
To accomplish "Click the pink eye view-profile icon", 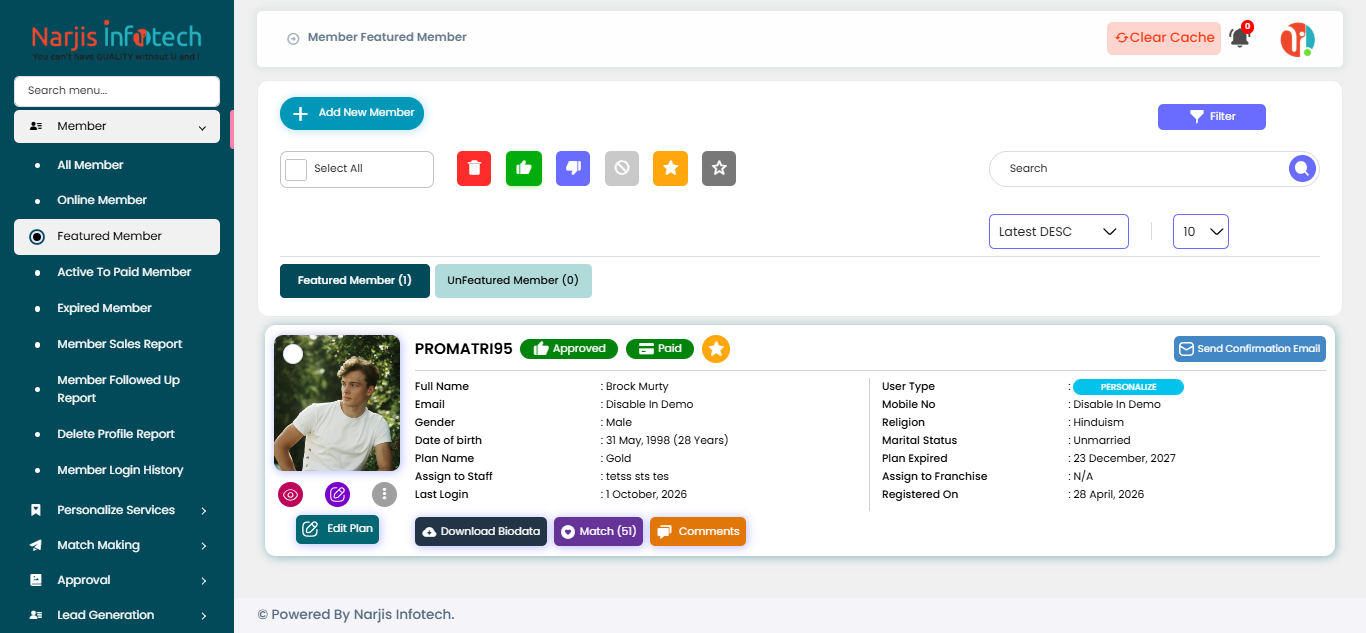I will click(291, 494).
